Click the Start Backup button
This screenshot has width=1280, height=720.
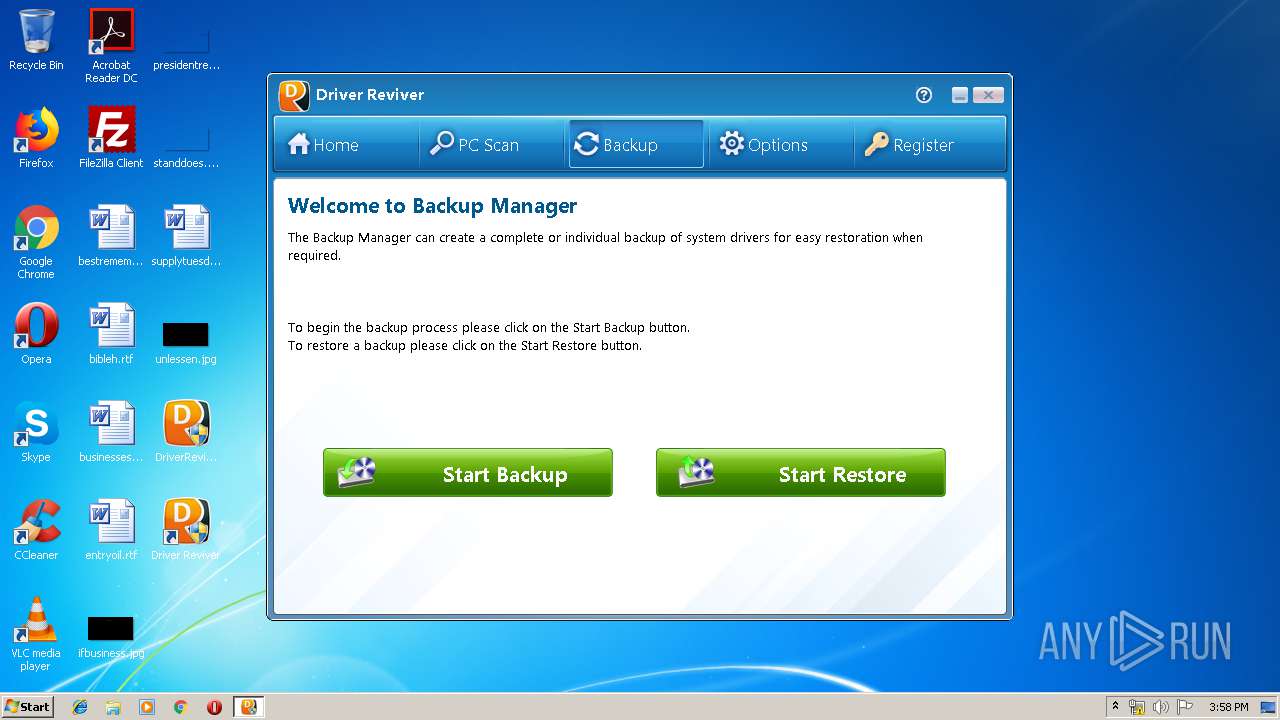coord(467,473)
